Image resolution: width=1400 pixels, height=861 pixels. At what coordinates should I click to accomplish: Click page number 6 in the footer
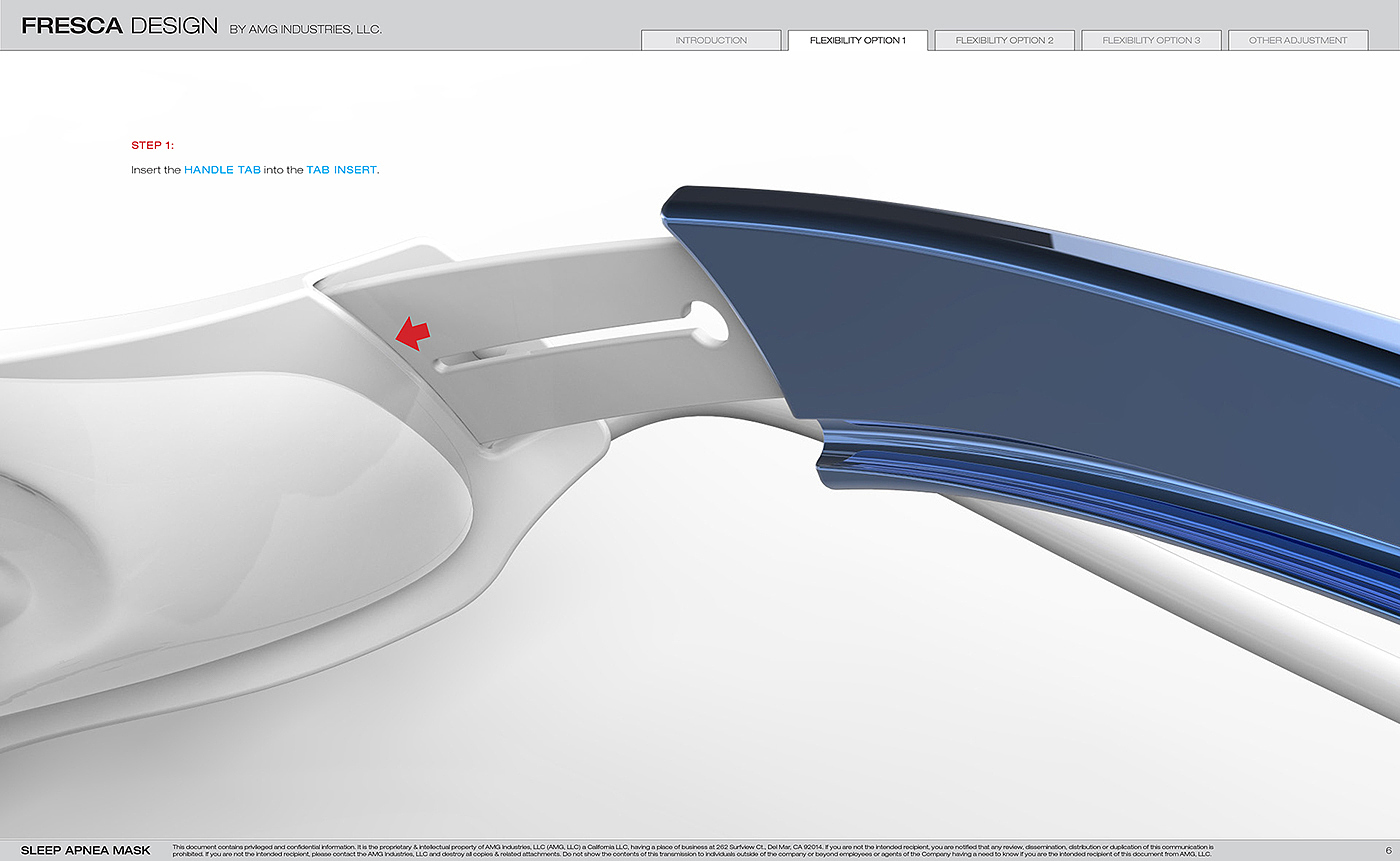pos(1388,850)
